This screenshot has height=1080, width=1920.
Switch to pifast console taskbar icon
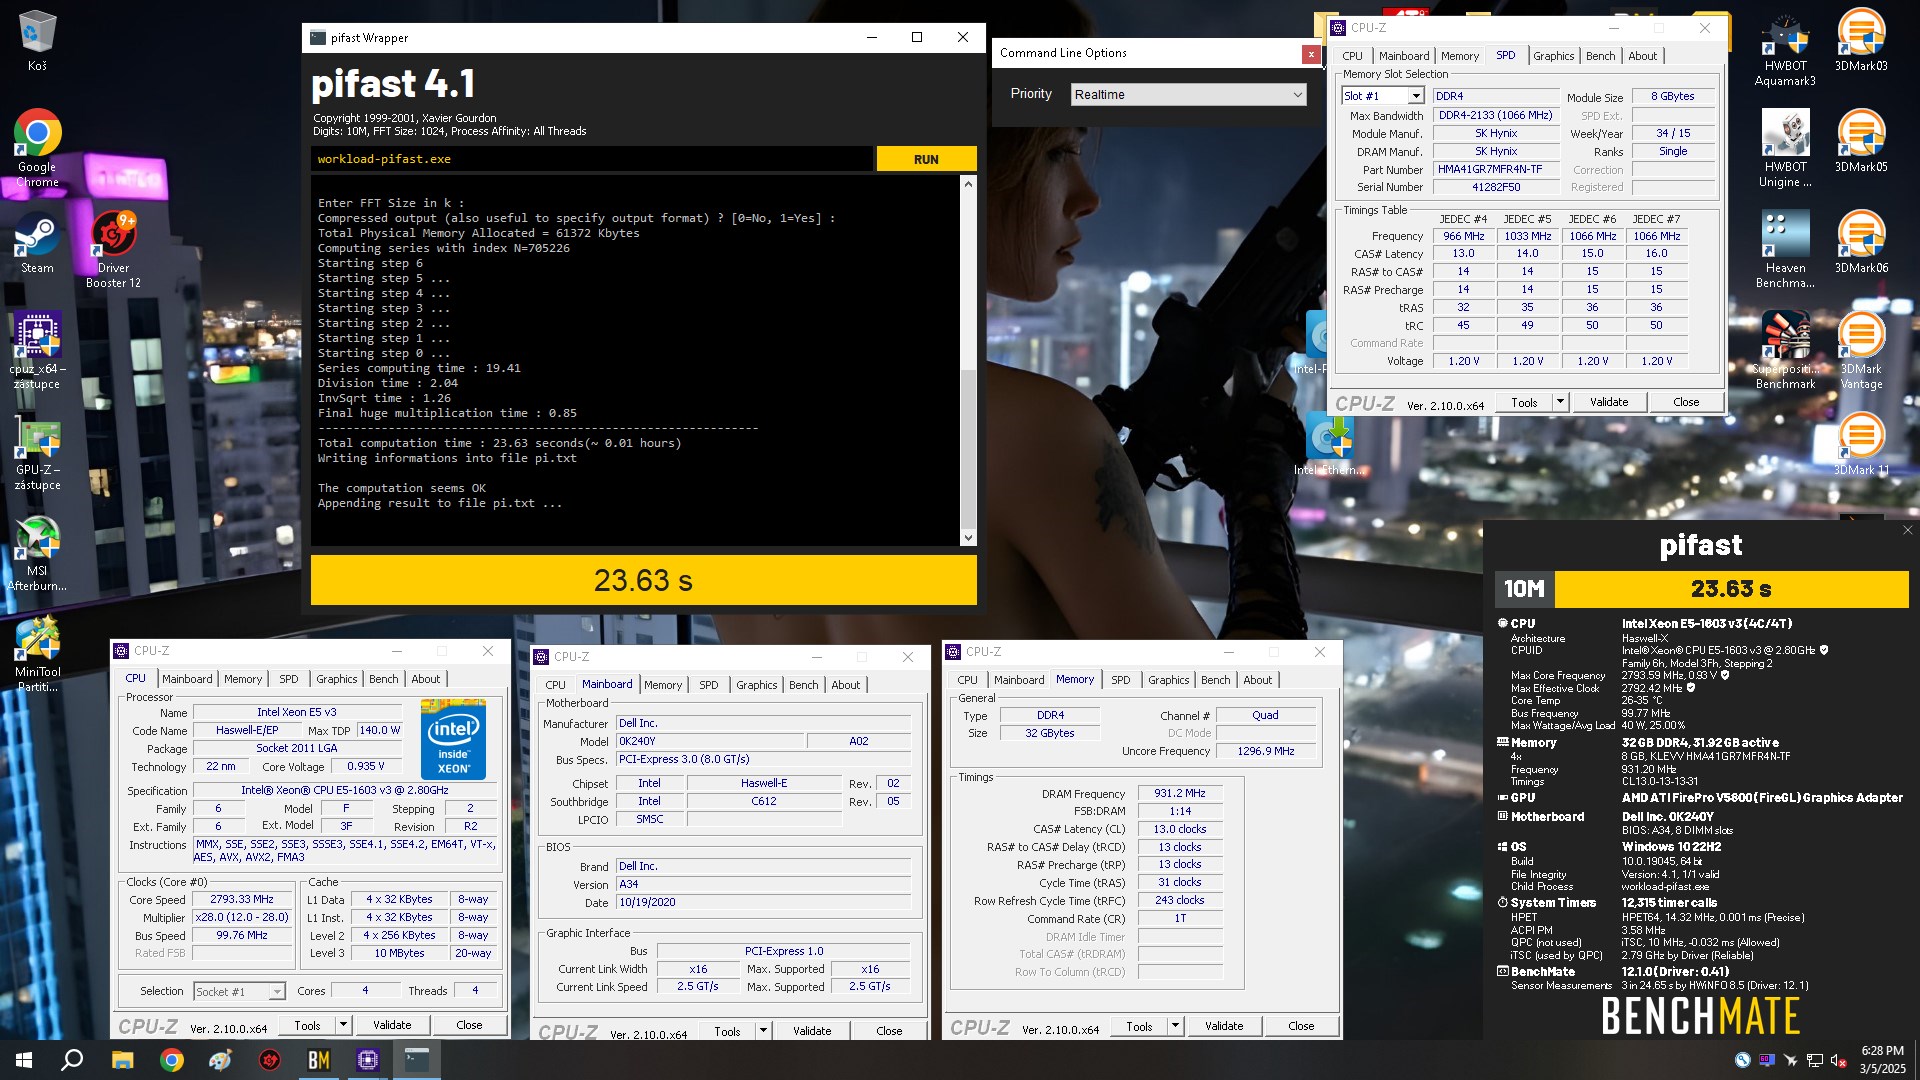point(417,1060)
